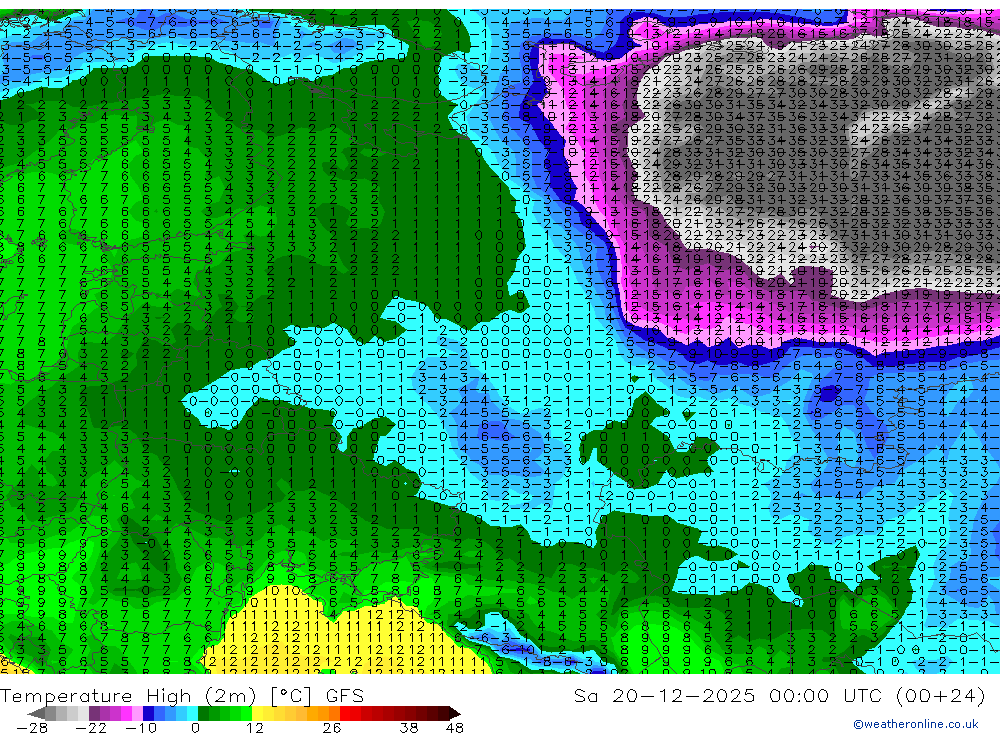Click the -22 legend label
This screenshot has width=1000, height=733.
91,728
